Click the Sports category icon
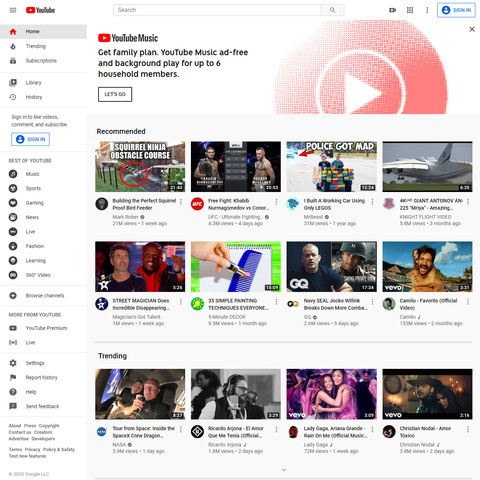This screenshot has height=480, width=480. (x=13, y=188)
